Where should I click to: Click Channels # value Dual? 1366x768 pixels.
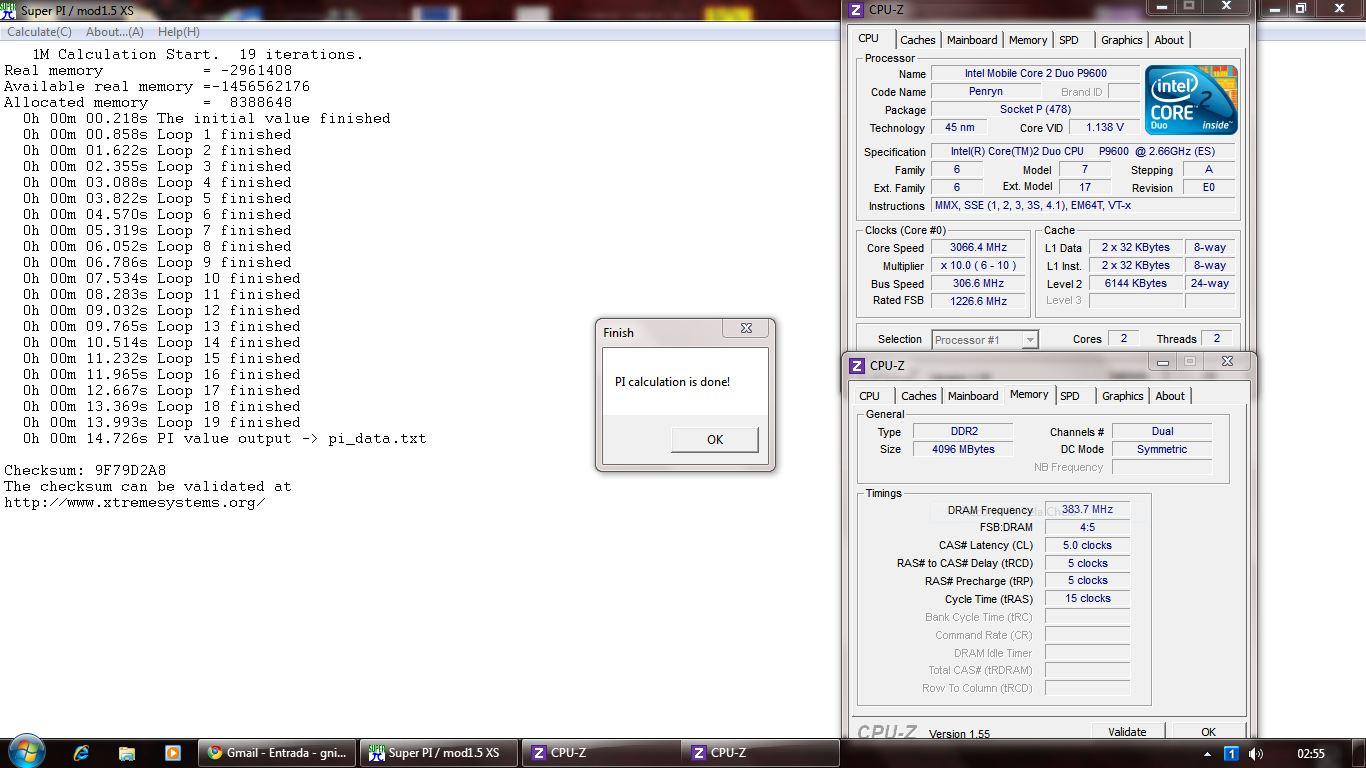click(1162, 432)
